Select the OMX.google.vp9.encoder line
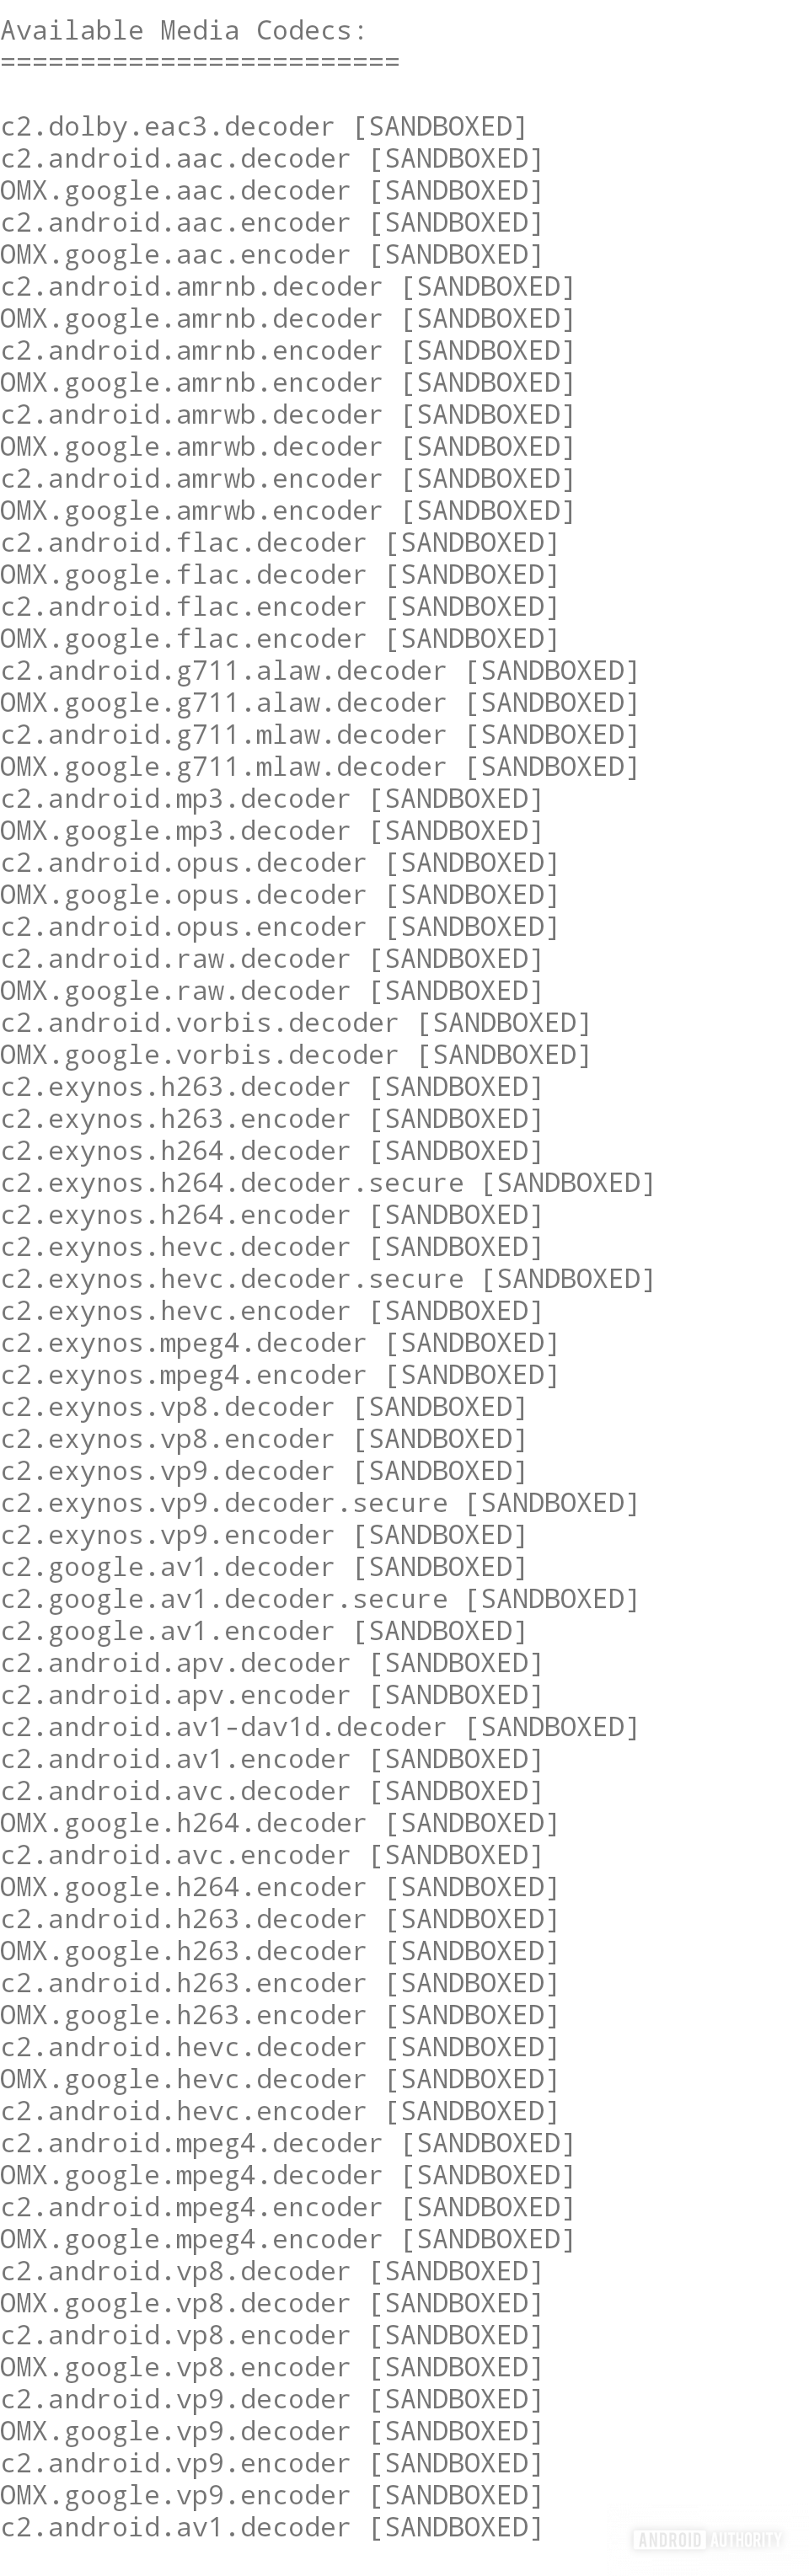The image size is (809, 2576). [x=271, y=2495]
